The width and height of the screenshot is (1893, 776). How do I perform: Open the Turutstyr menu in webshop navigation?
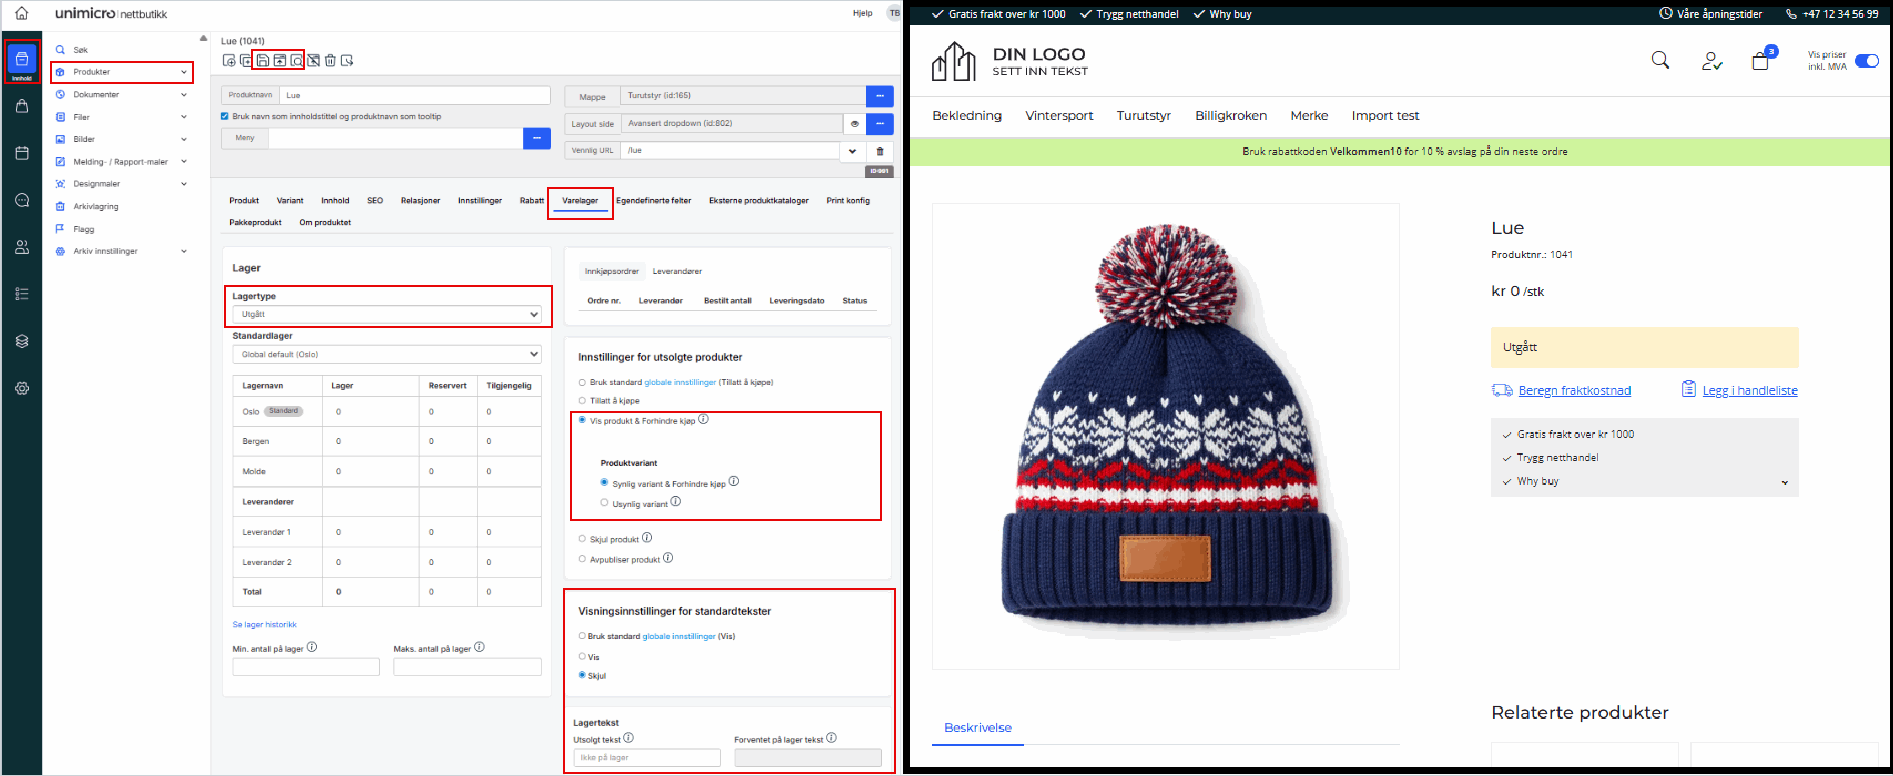click(1143, 116)
